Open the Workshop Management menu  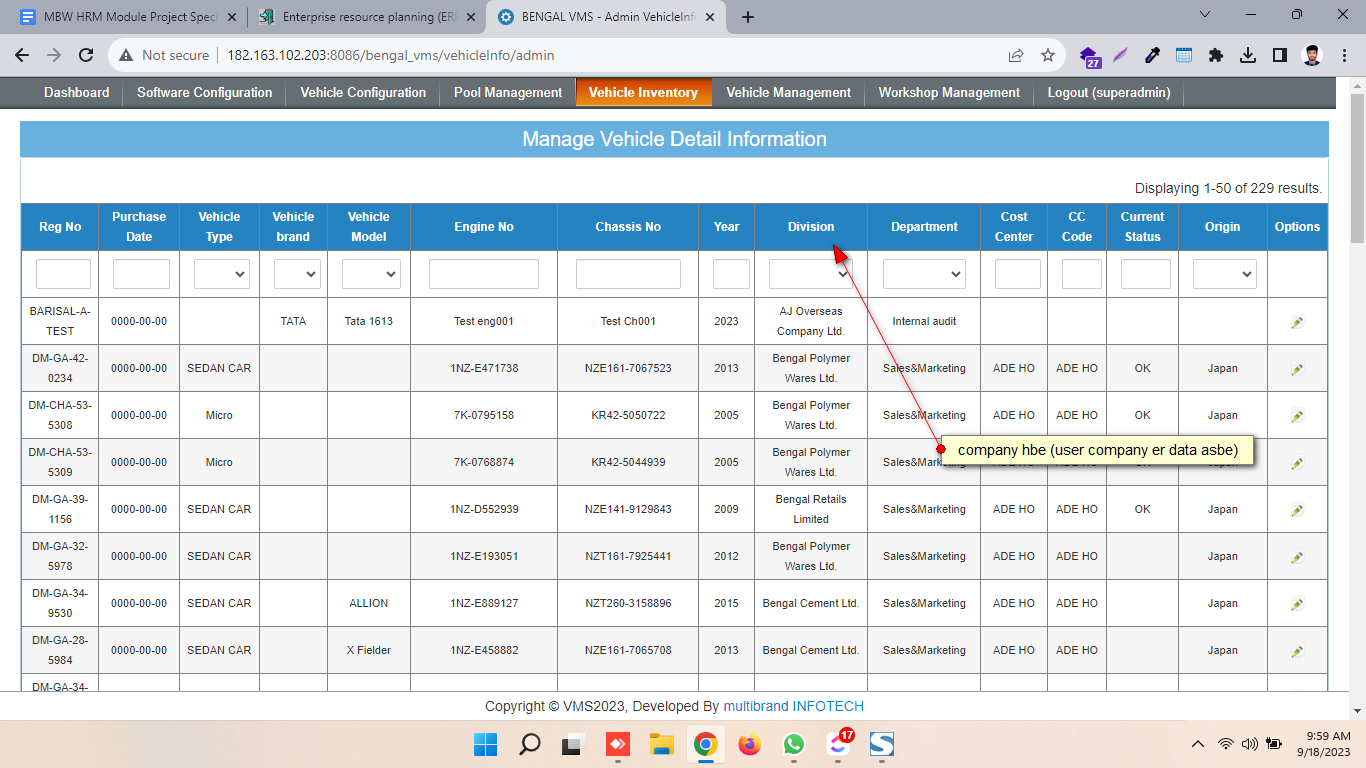coord(949,93)
